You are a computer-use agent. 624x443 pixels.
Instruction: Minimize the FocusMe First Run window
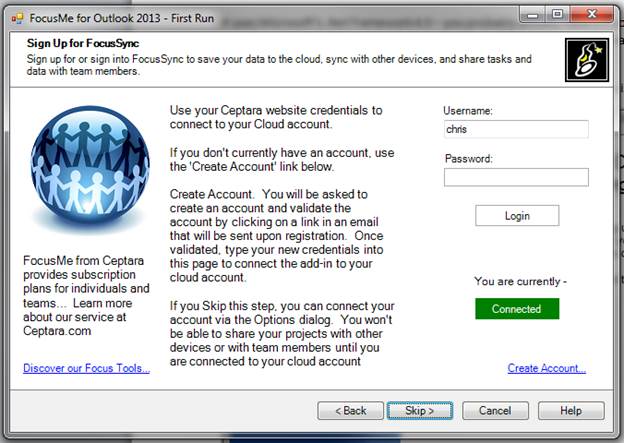tap(532, 15)
